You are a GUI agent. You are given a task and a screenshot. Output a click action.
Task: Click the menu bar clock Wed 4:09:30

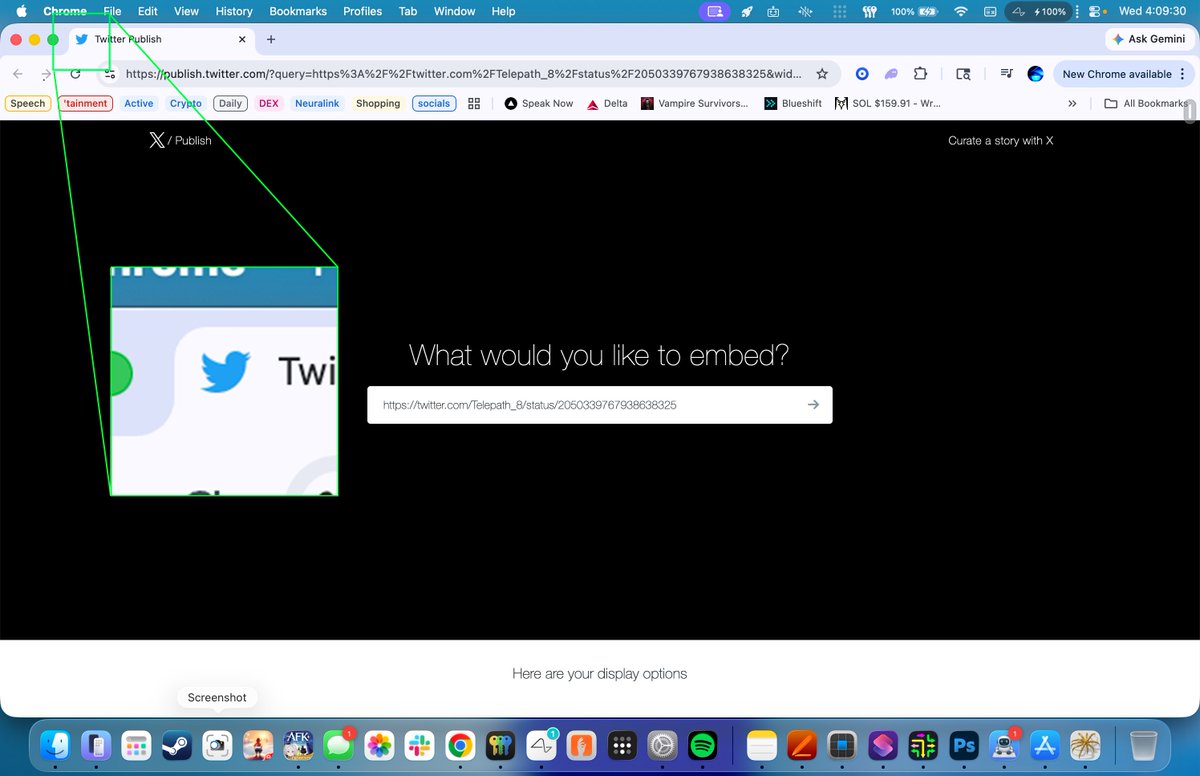click(1153, 11)
